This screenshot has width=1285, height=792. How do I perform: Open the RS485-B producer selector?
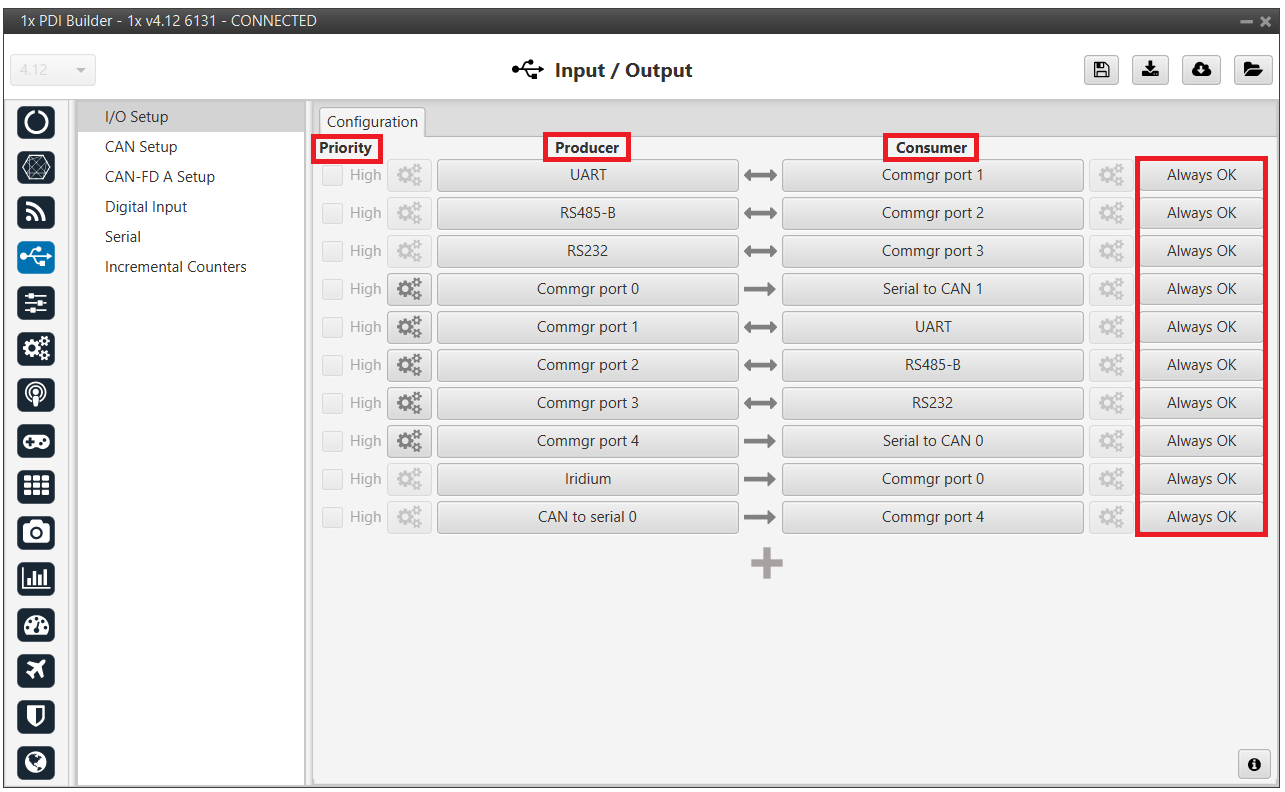[x=587, y=213]
